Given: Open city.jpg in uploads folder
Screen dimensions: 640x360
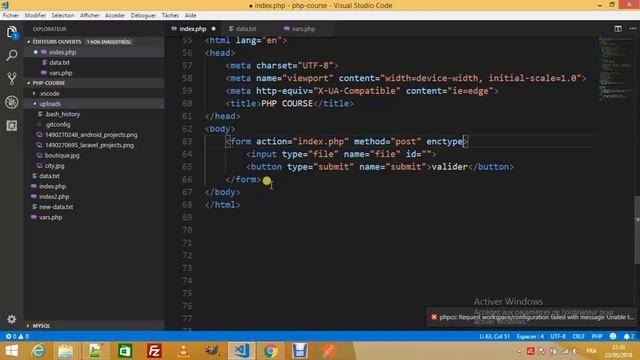Looking at the screenshot, I should (54, 166).
